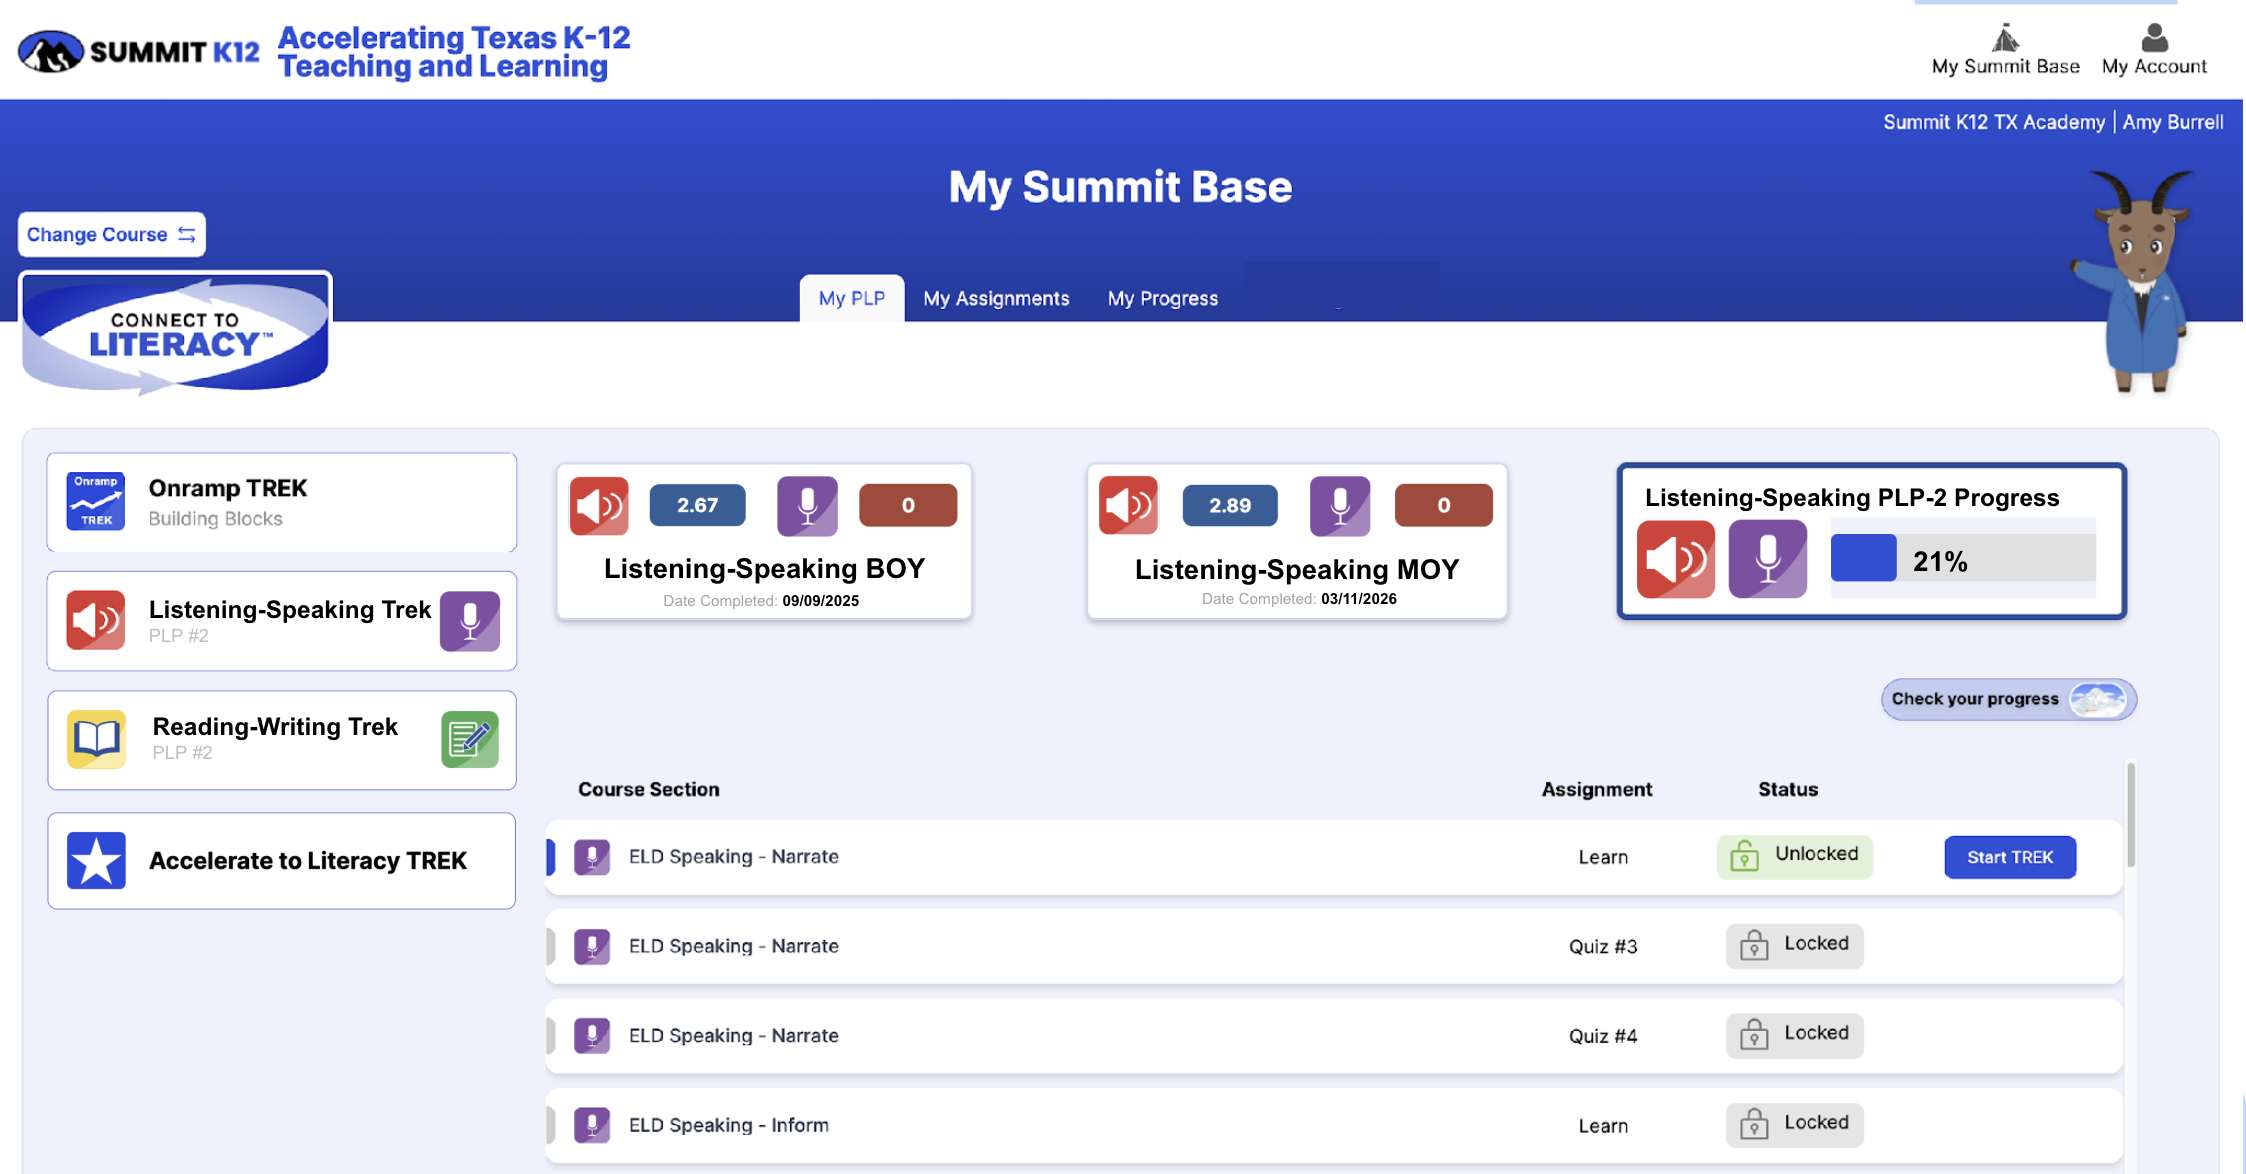Click the Summit K12 mountain logo
The image size is (2246, 1174).
pyautogui.click(x=50, y=51)
